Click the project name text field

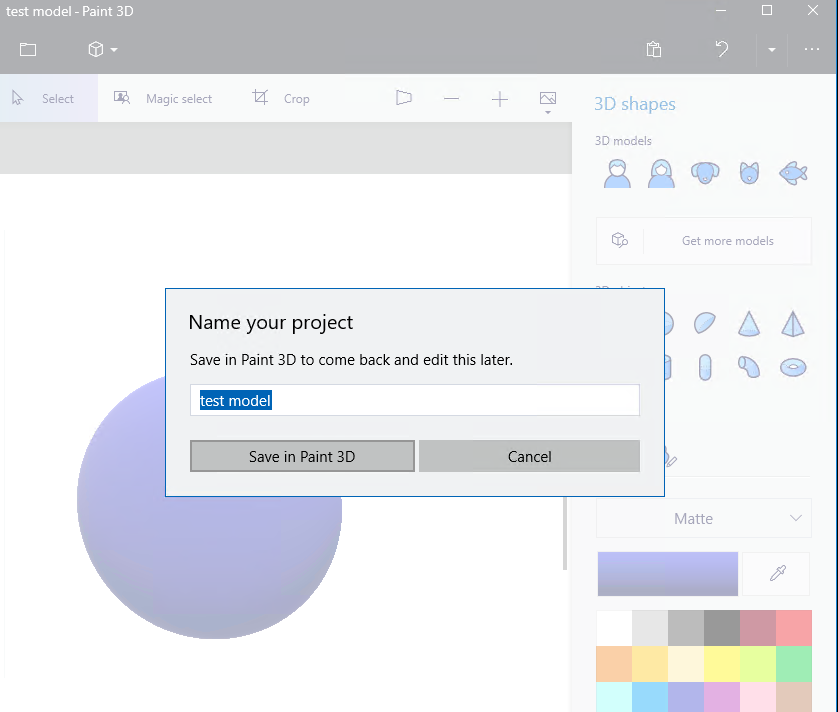(415, 400)
